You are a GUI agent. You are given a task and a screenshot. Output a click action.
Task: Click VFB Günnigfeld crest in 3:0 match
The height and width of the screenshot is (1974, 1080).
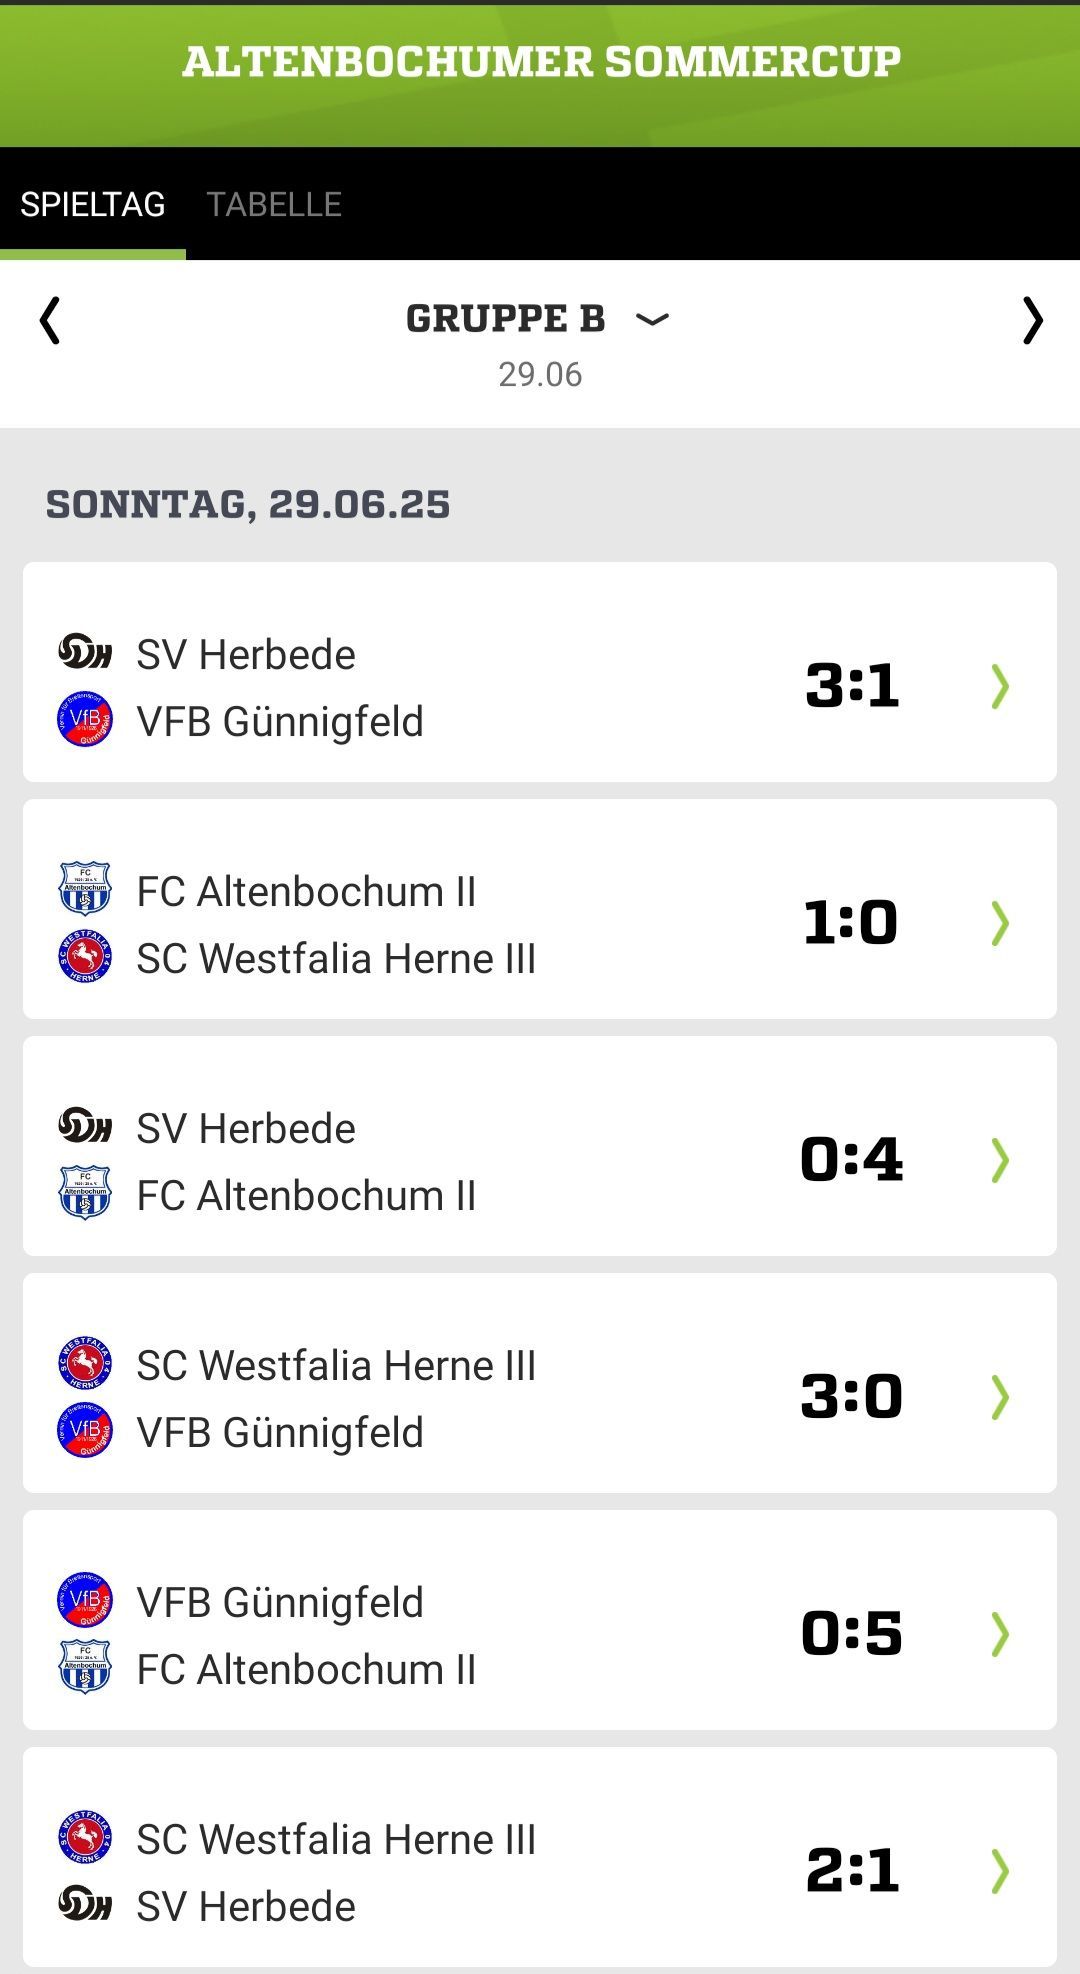[x=85, y=1431]
